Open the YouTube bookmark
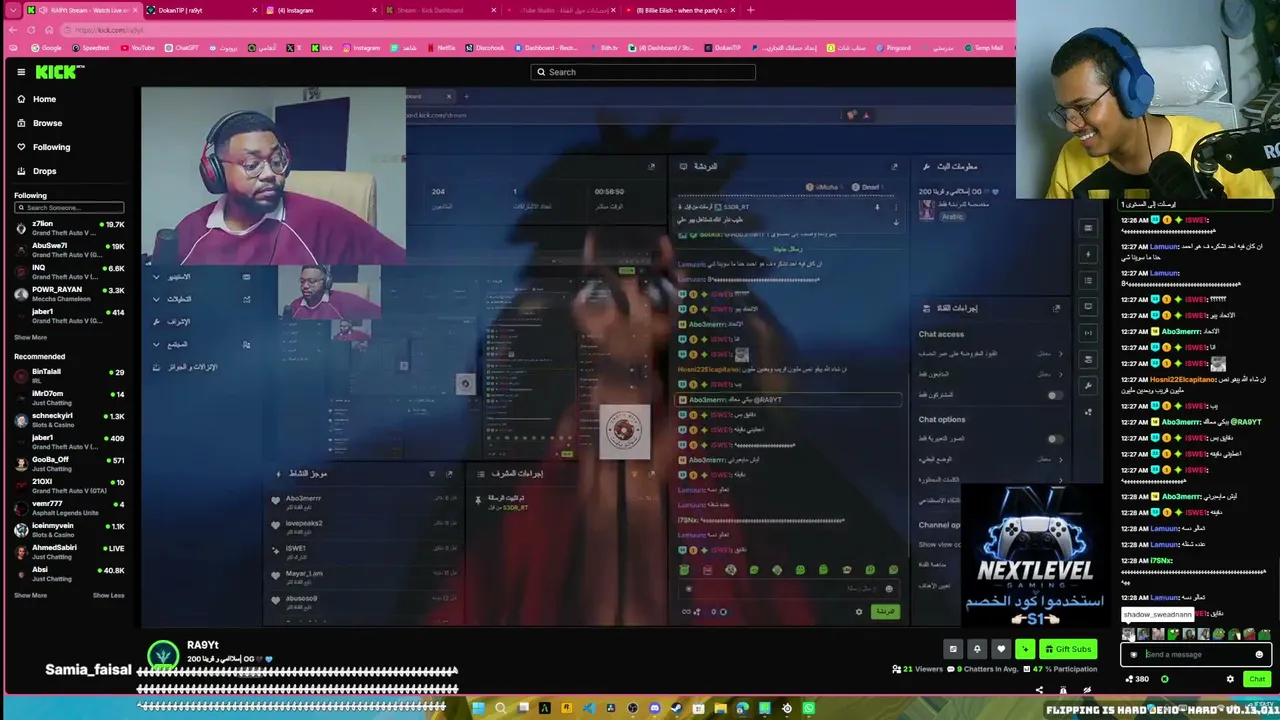This screenshot has height=720, width=1280. 137,48
